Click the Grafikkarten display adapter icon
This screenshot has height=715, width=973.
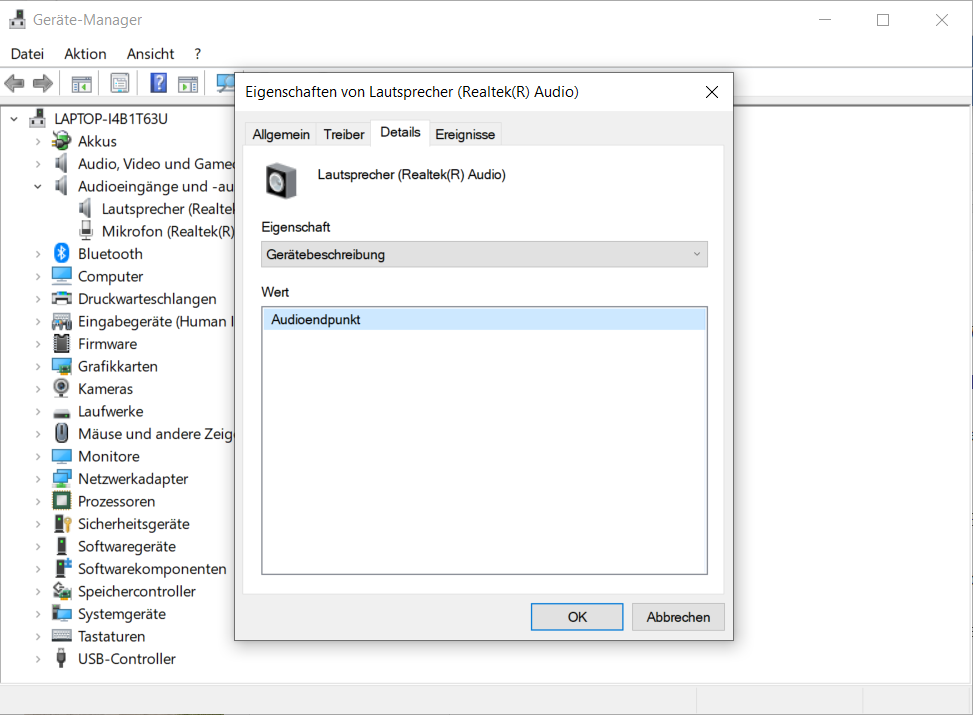click(x=61, y=366)
